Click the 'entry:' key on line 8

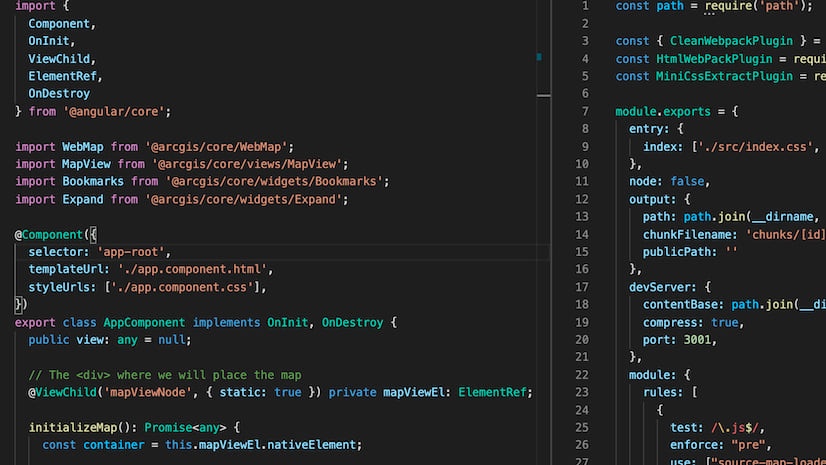tap(649, 129)
